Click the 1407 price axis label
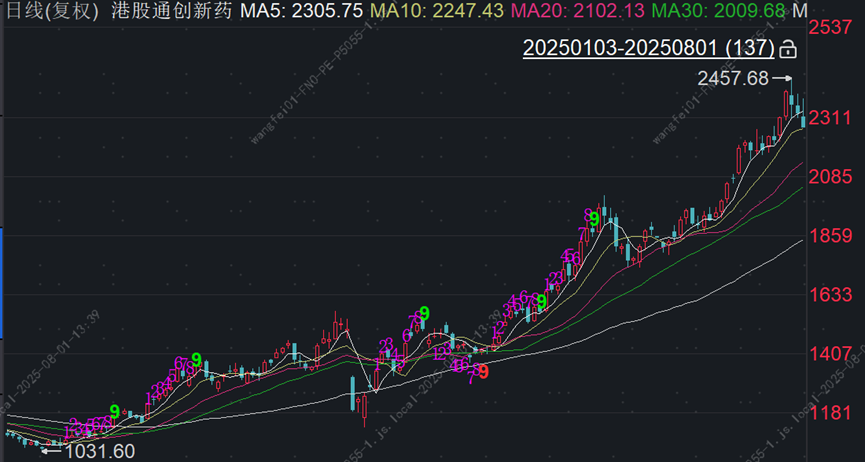Viewport: 865px width, 462px height. pyautogui.click(x=831, y=354)
